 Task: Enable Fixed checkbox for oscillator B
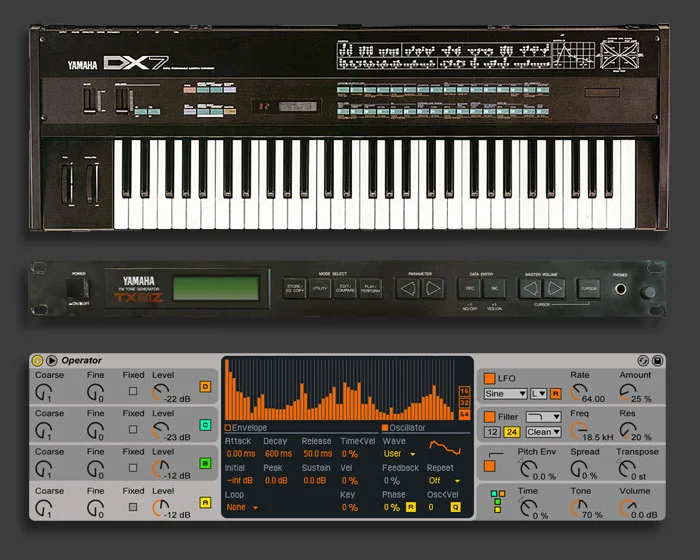tap(133, 468)
